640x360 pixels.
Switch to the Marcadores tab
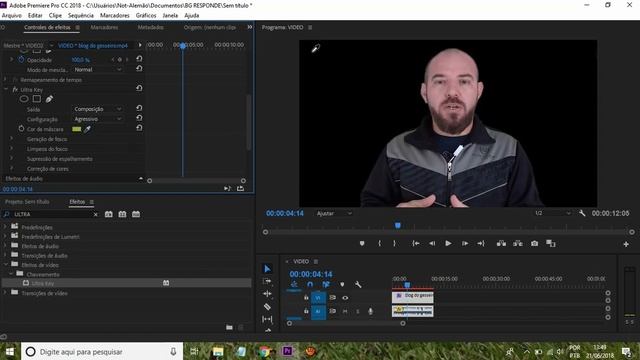pos(104,27)
